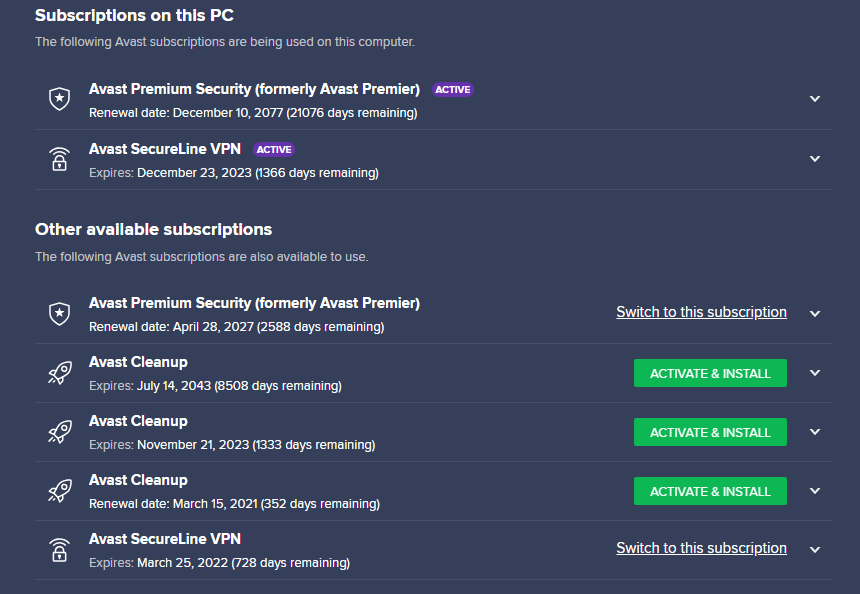The image size is (860, 594).
Task: Click the ACTIVE badge beside Avast SecureLine VPN
Action: point(274,149)
